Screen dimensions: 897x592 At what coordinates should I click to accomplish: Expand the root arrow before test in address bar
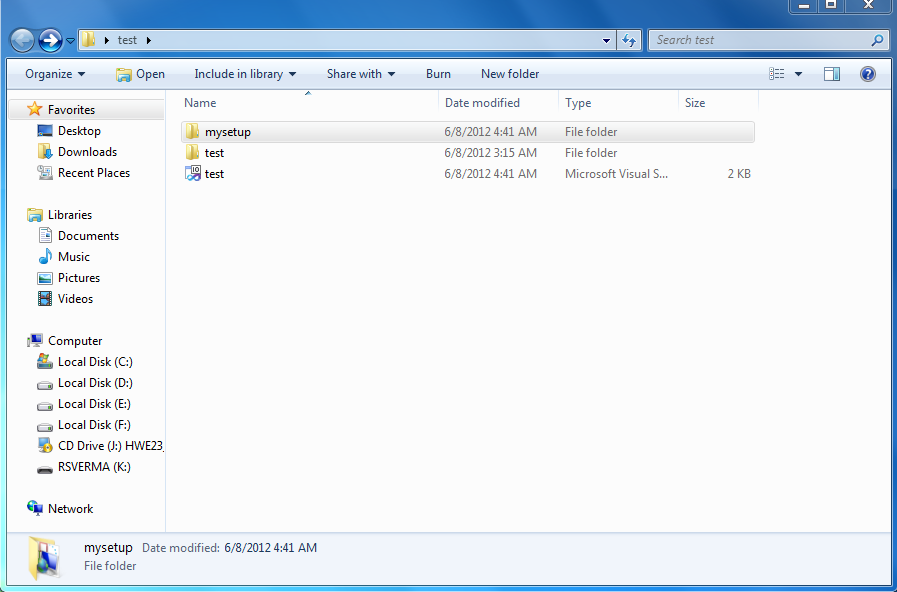pos(106,40)
